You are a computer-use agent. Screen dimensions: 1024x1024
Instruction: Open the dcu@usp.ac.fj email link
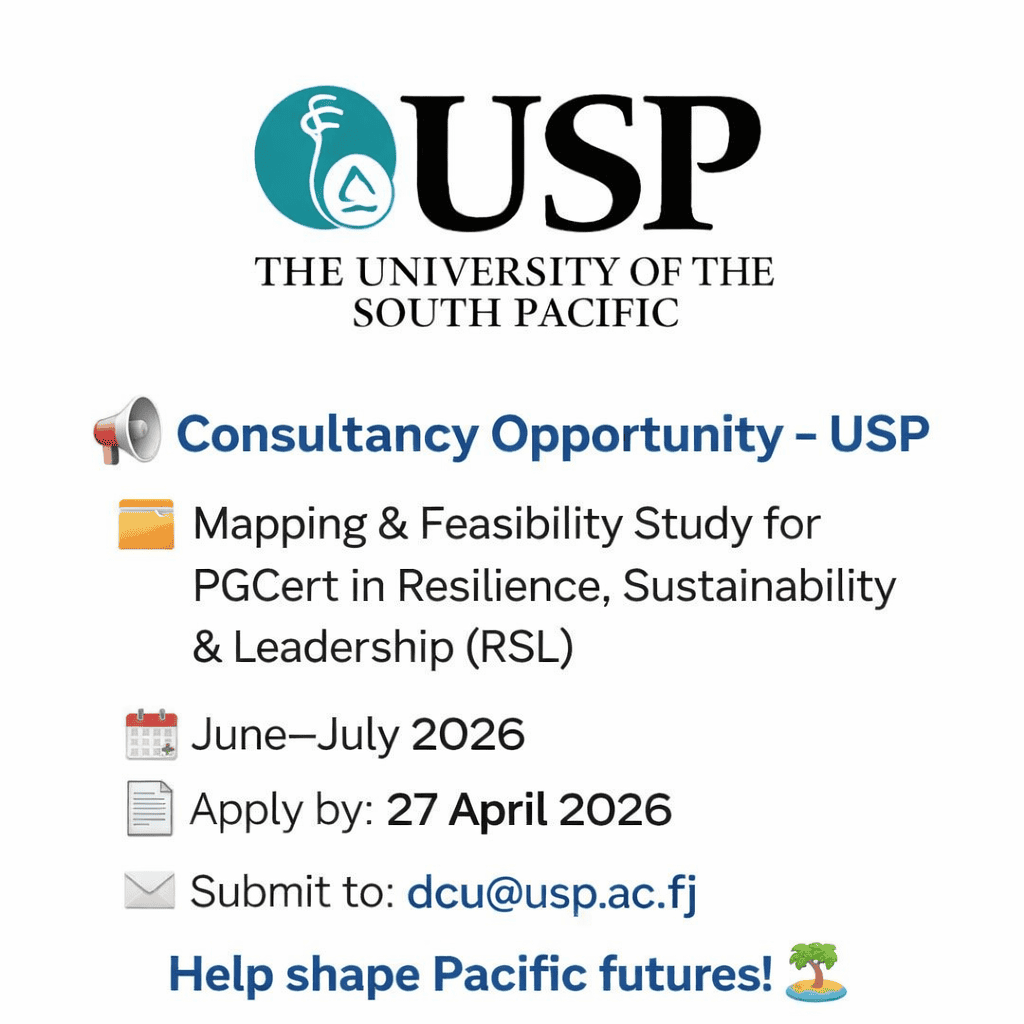551,892
